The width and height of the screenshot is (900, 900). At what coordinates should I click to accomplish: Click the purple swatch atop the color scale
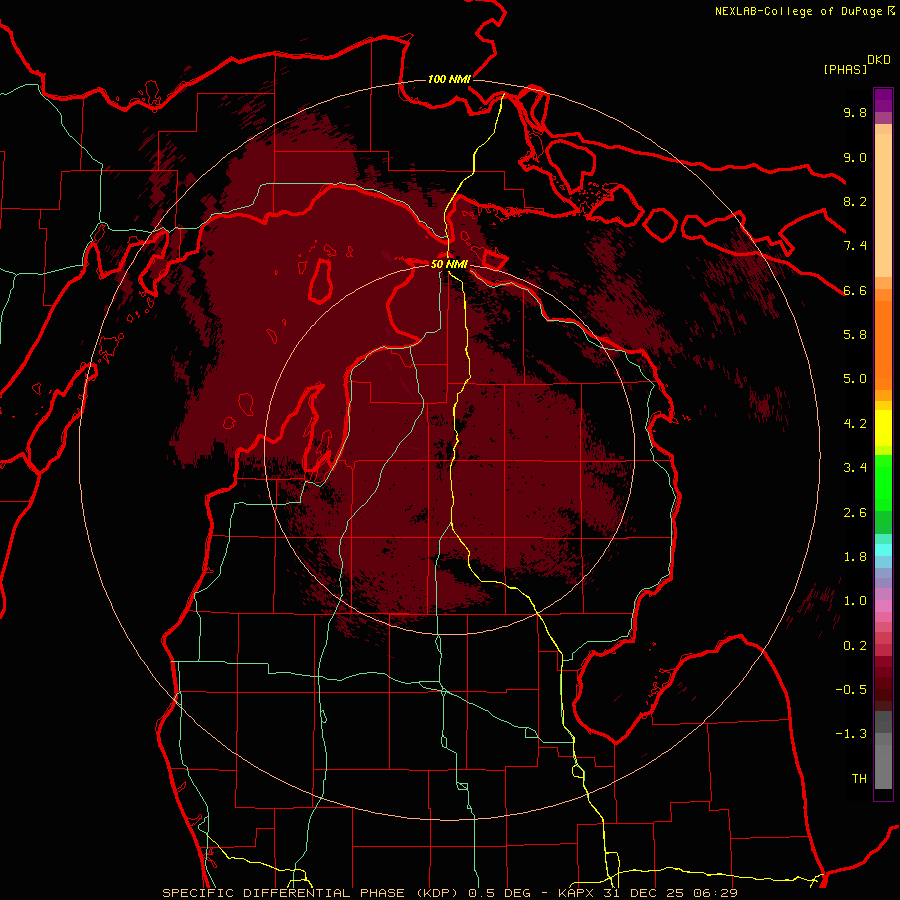(883, 99)
